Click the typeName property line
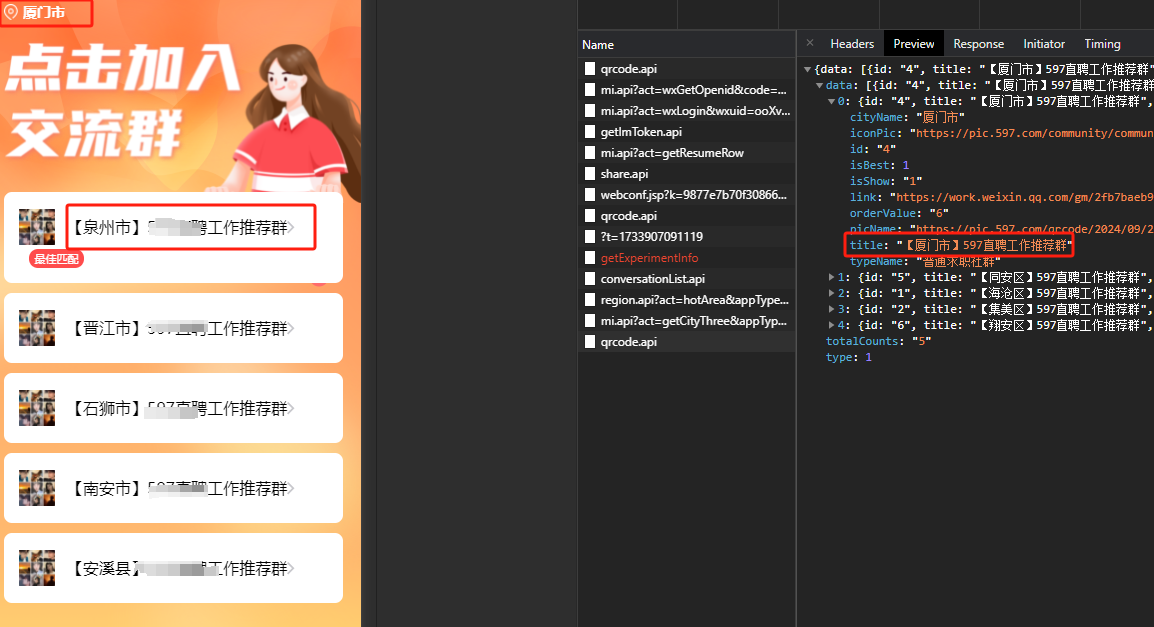The width and height of the screenshot is (1154, 627). tap(925, 262)
